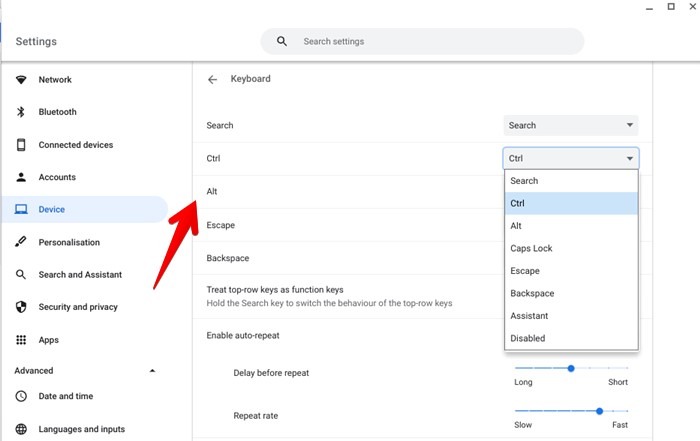This screenshot has width=700, height=441.
Task: Click the Bluetooth icon in sidebar
Action: pyautogui.click(x=21, y=112)
